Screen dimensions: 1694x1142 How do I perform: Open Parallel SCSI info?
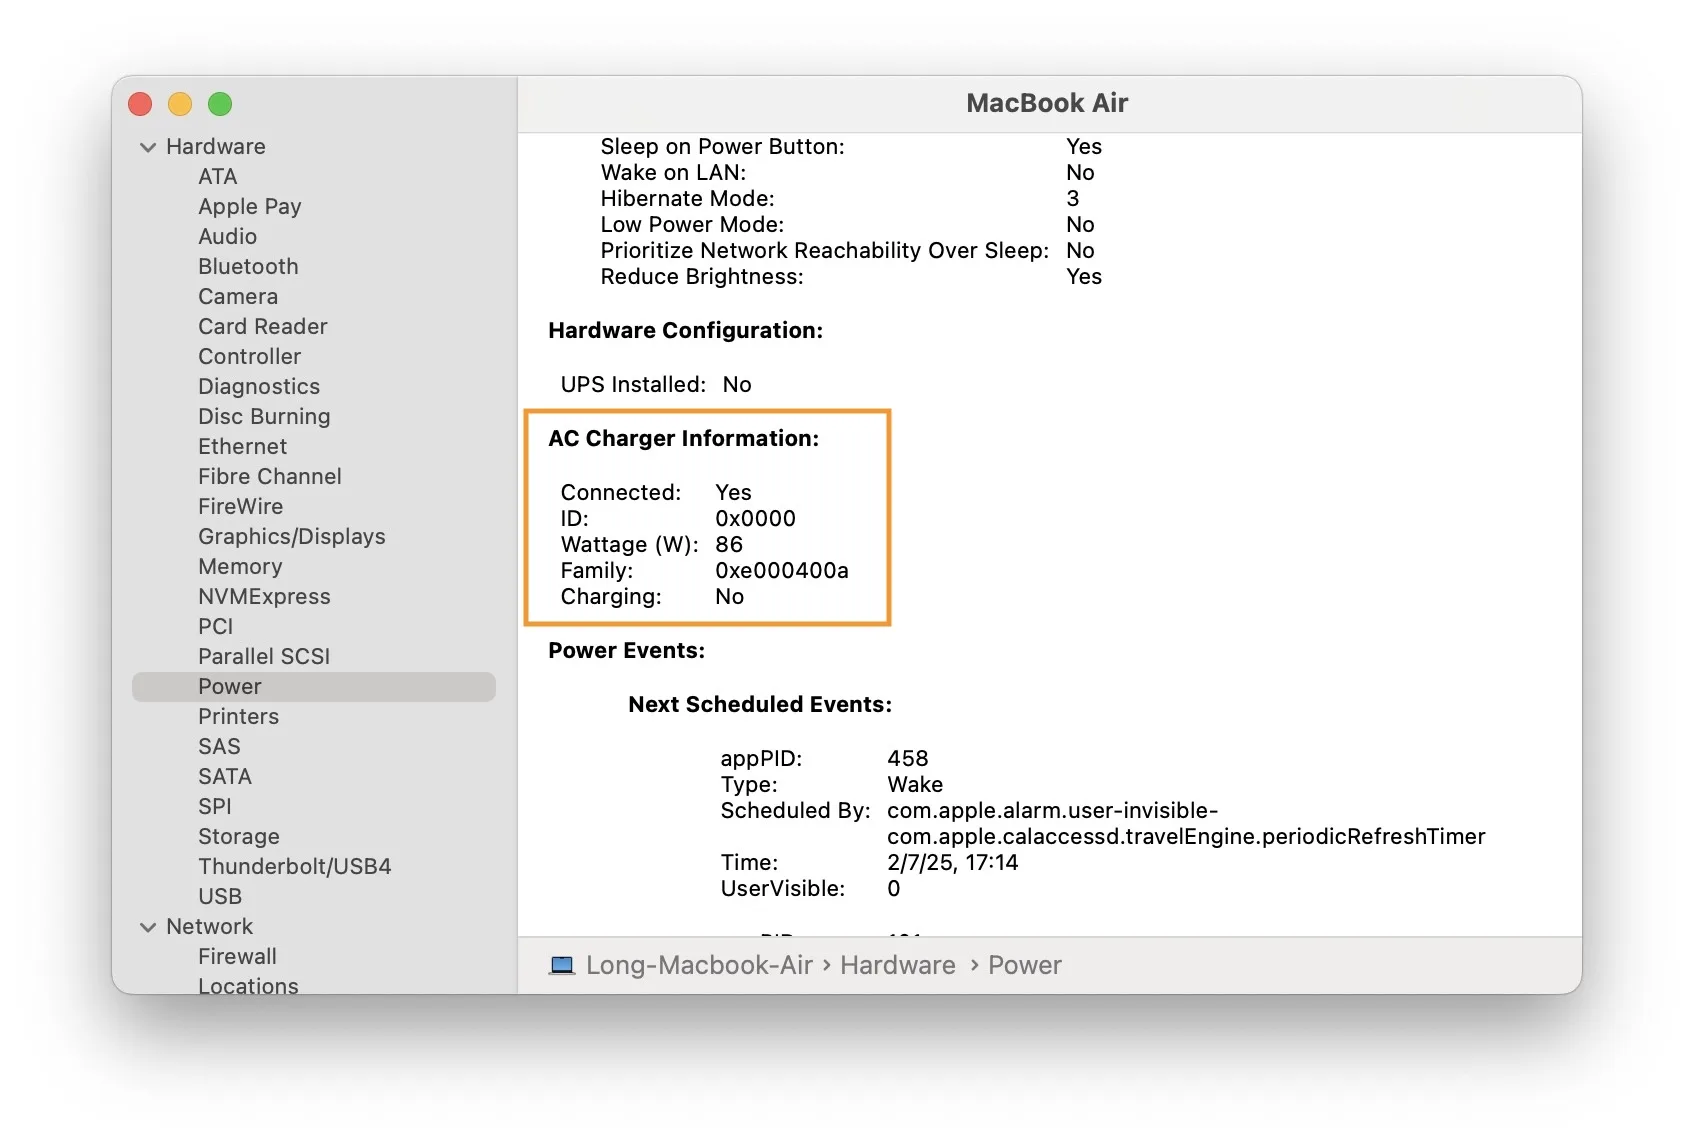point(264,657)
